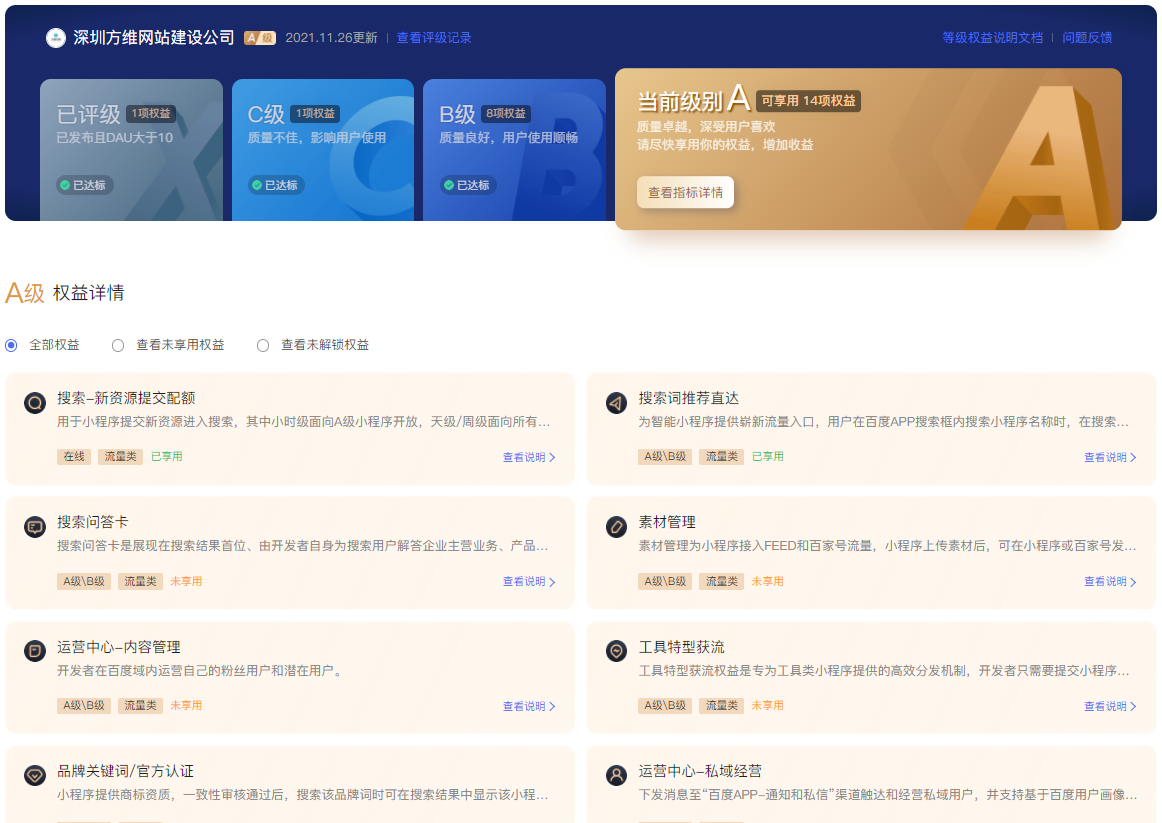Click the 2021.11.26更新 date text
The image size is (1162, 823).
(331, 38)
